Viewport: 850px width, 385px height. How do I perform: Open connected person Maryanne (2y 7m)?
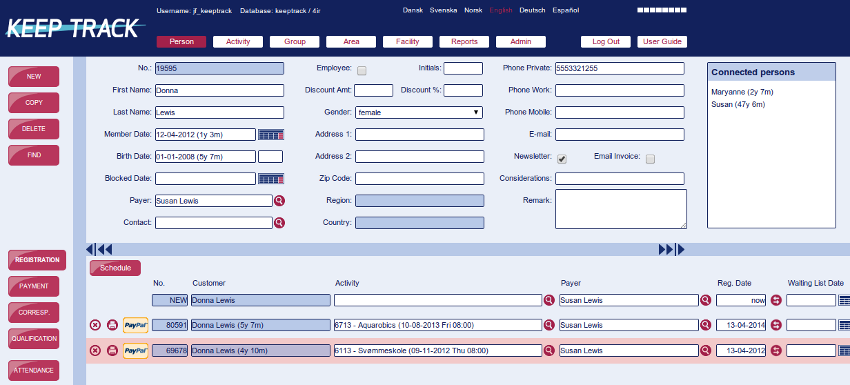pyautogui.click(x=742, y=92)
